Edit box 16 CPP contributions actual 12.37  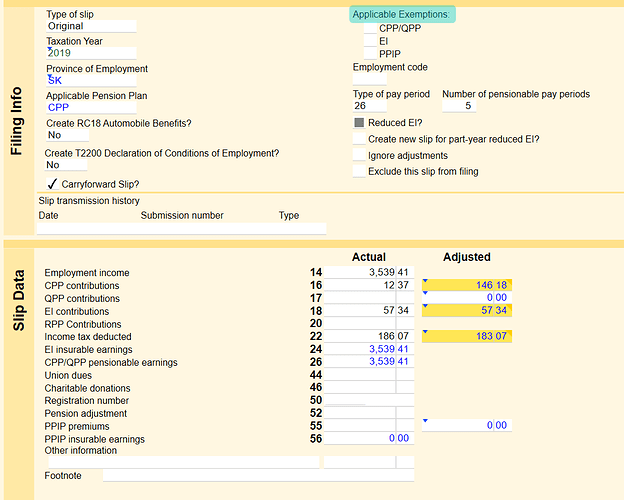pyautogui.click(x=369, y=285)
